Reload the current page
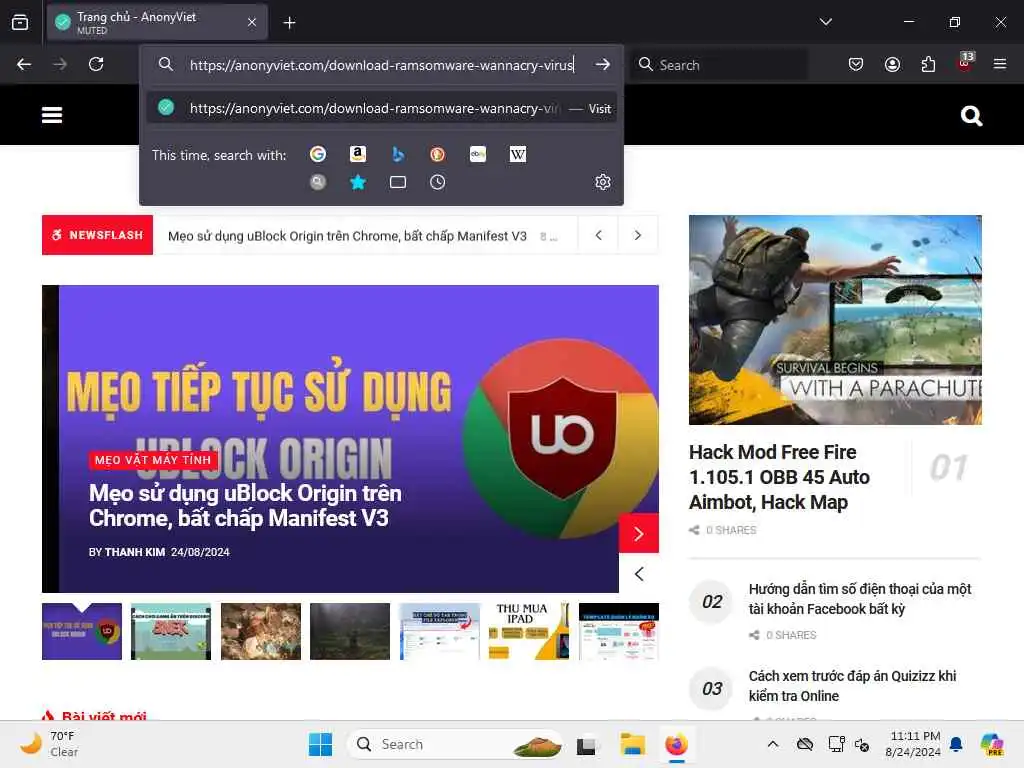1024x768 pixels. (96, 64)
